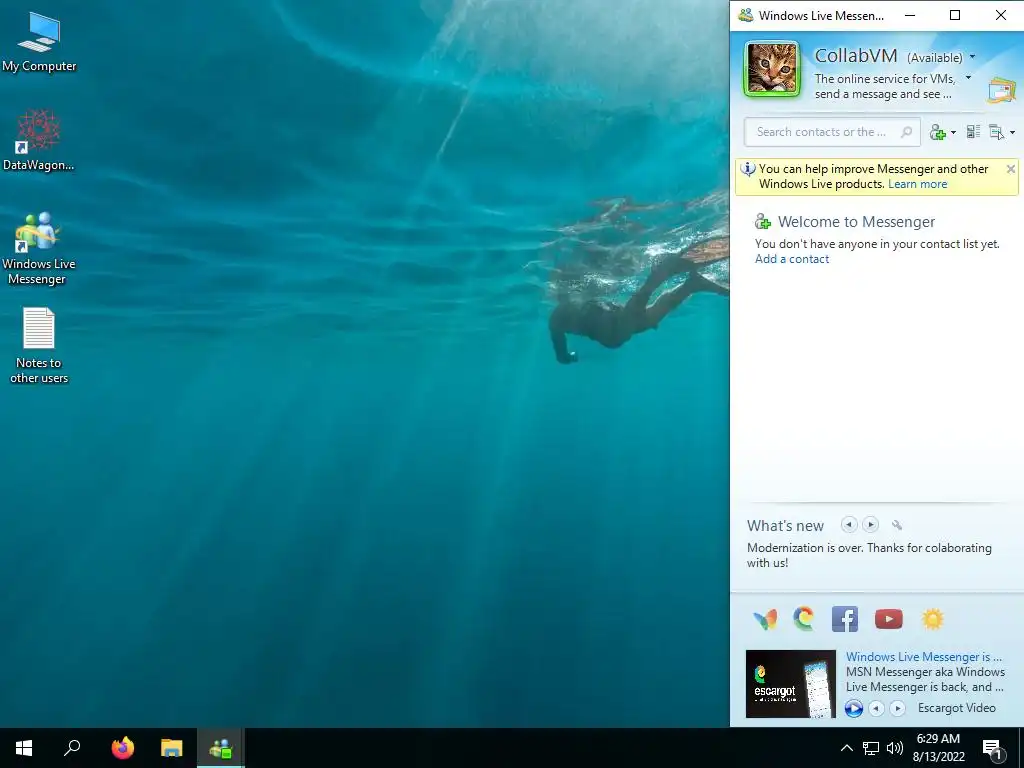Launch Firefox from the taskbar
Viewport: 1024px width, 768px height.
click(122, 748)
